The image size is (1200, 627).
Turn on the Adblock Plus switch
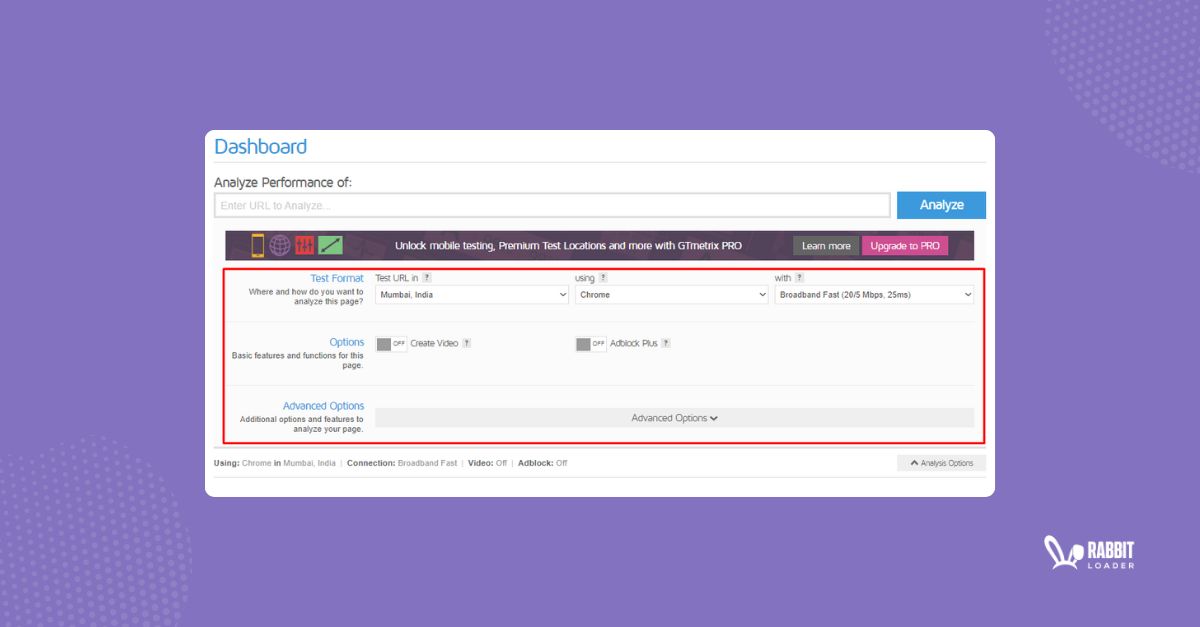click(x=589, y=344)
